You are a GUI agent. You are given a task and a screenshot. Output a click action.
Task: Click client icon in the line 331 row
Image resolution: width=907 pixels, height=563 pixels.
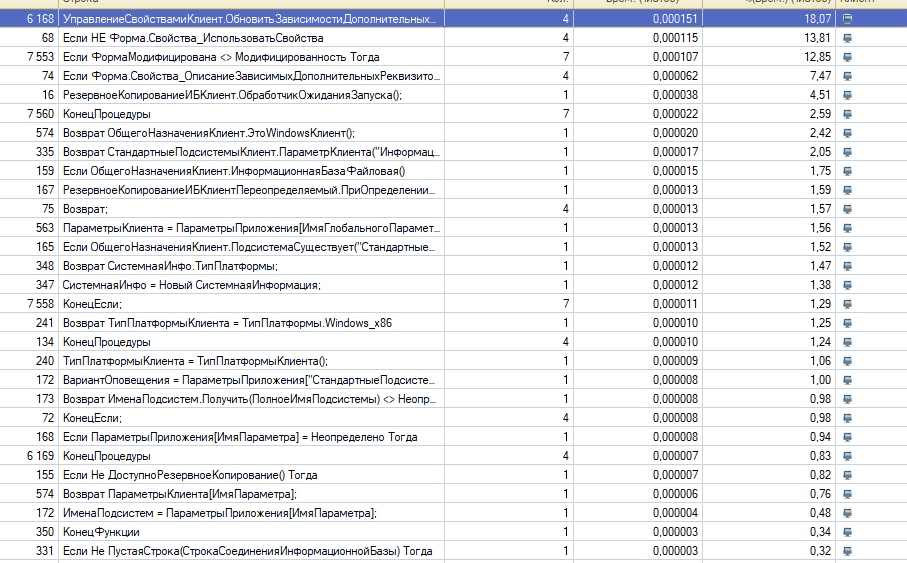click(x=848, y=551)
